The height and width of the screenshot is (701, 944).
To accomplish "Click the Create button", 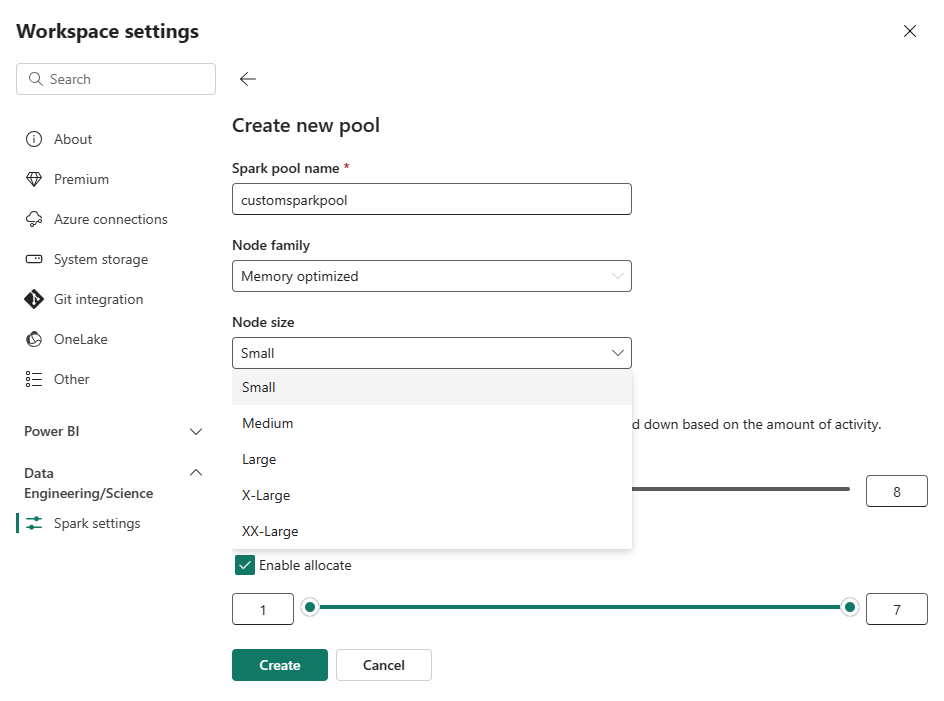I will (280, 665).
